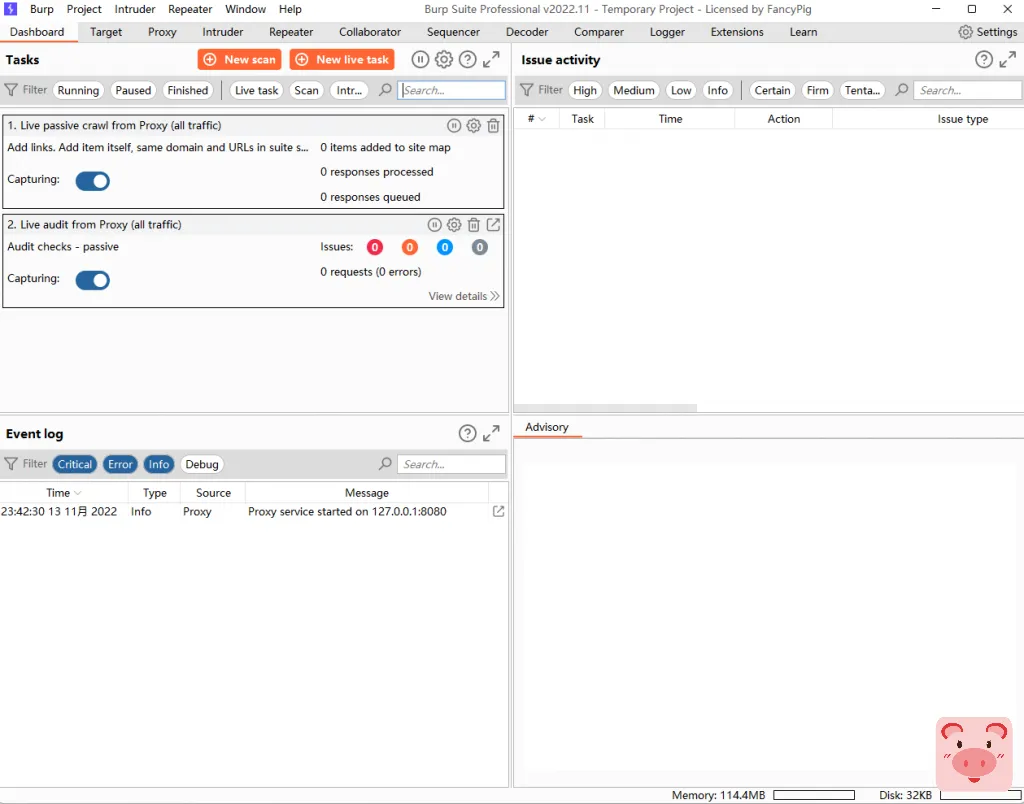Switch to the Intruder tab

[x=223, y=32]
